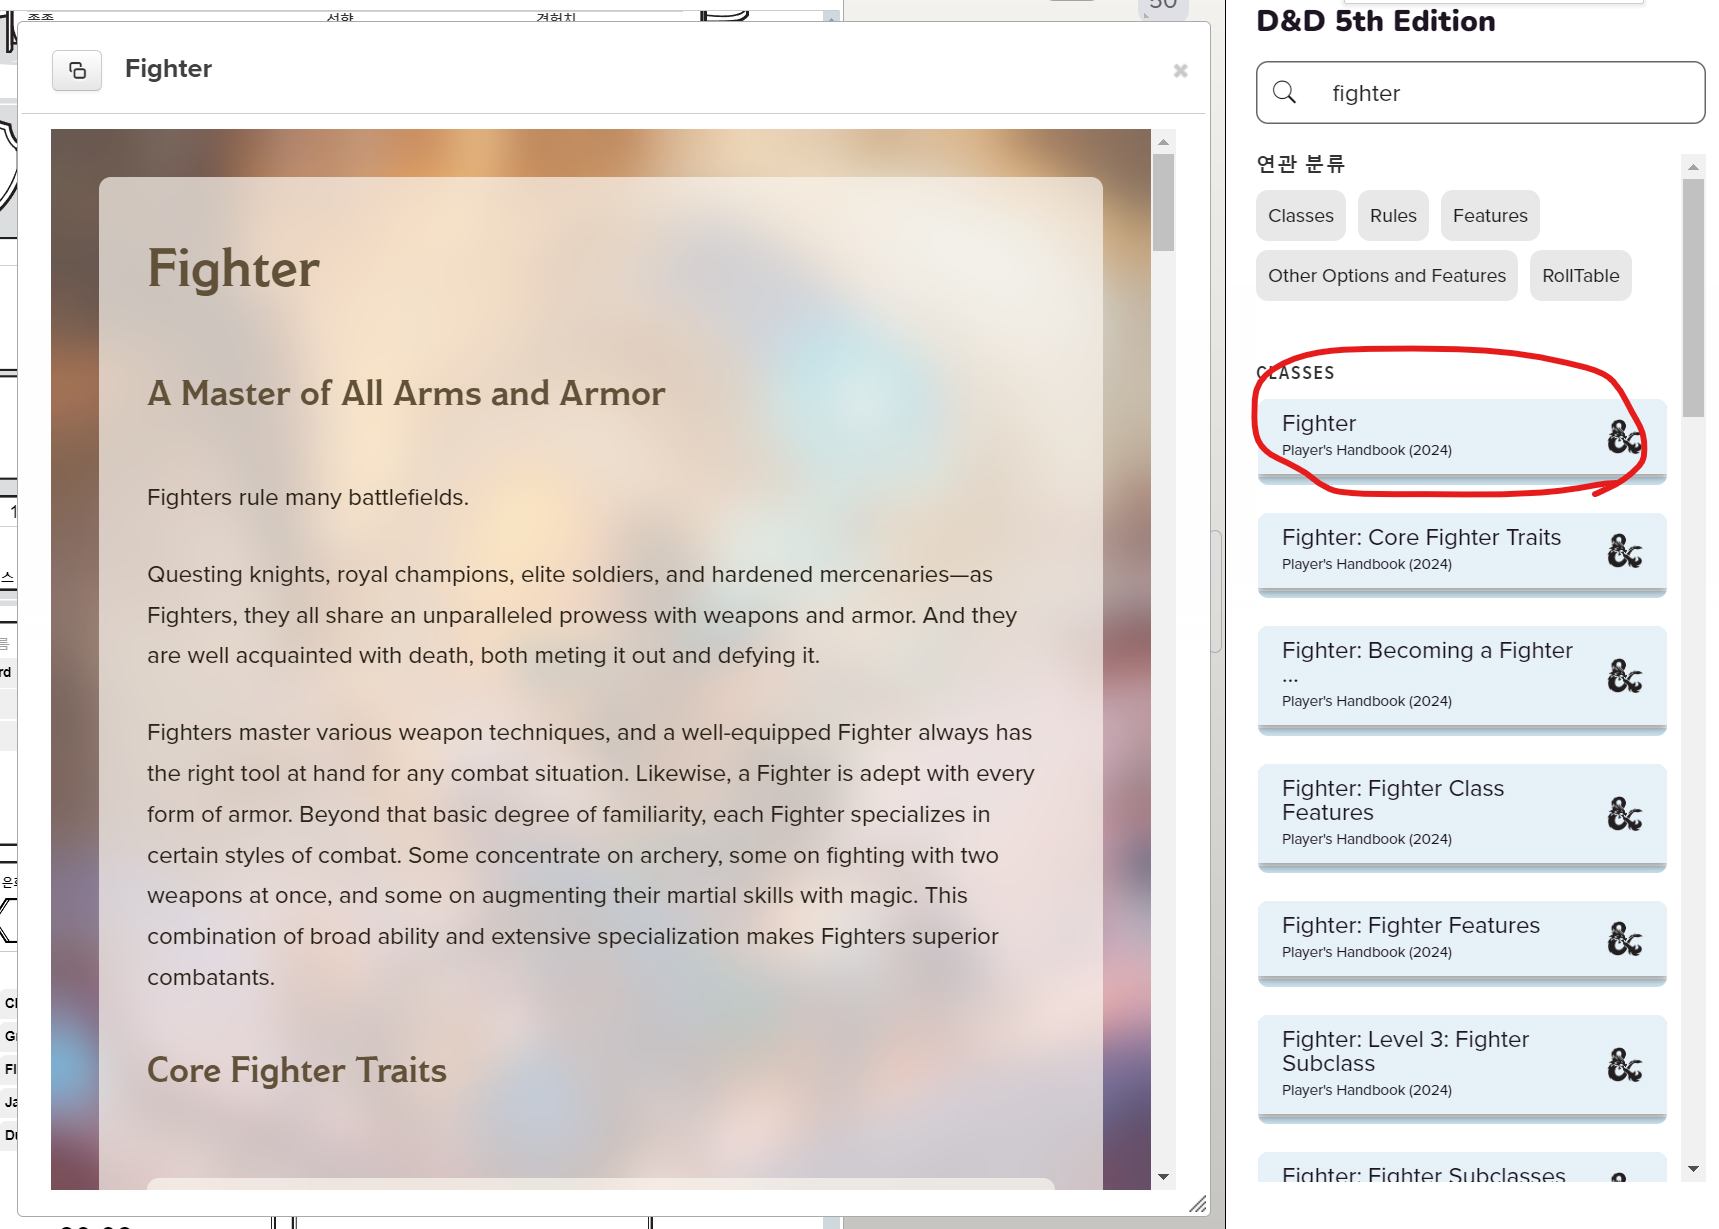Filter by the Features category chip
The width and height of the screenshot is (1719, 1229).
(1490, 216)
